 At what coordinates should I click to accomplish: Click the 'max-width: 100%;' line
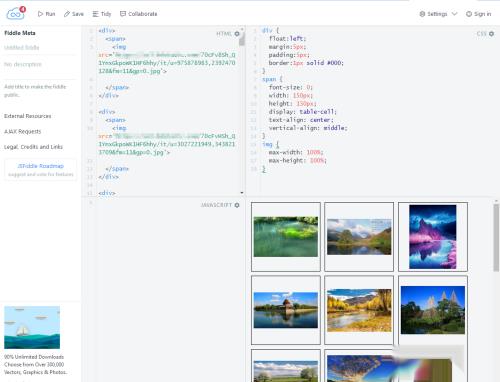coord(296,152)
